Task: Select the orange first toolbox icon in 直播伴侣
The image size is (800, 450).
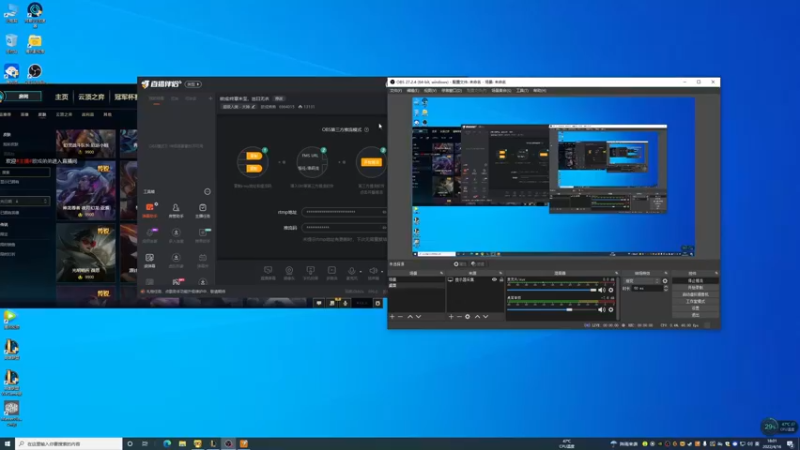Action: coord(150,210)
